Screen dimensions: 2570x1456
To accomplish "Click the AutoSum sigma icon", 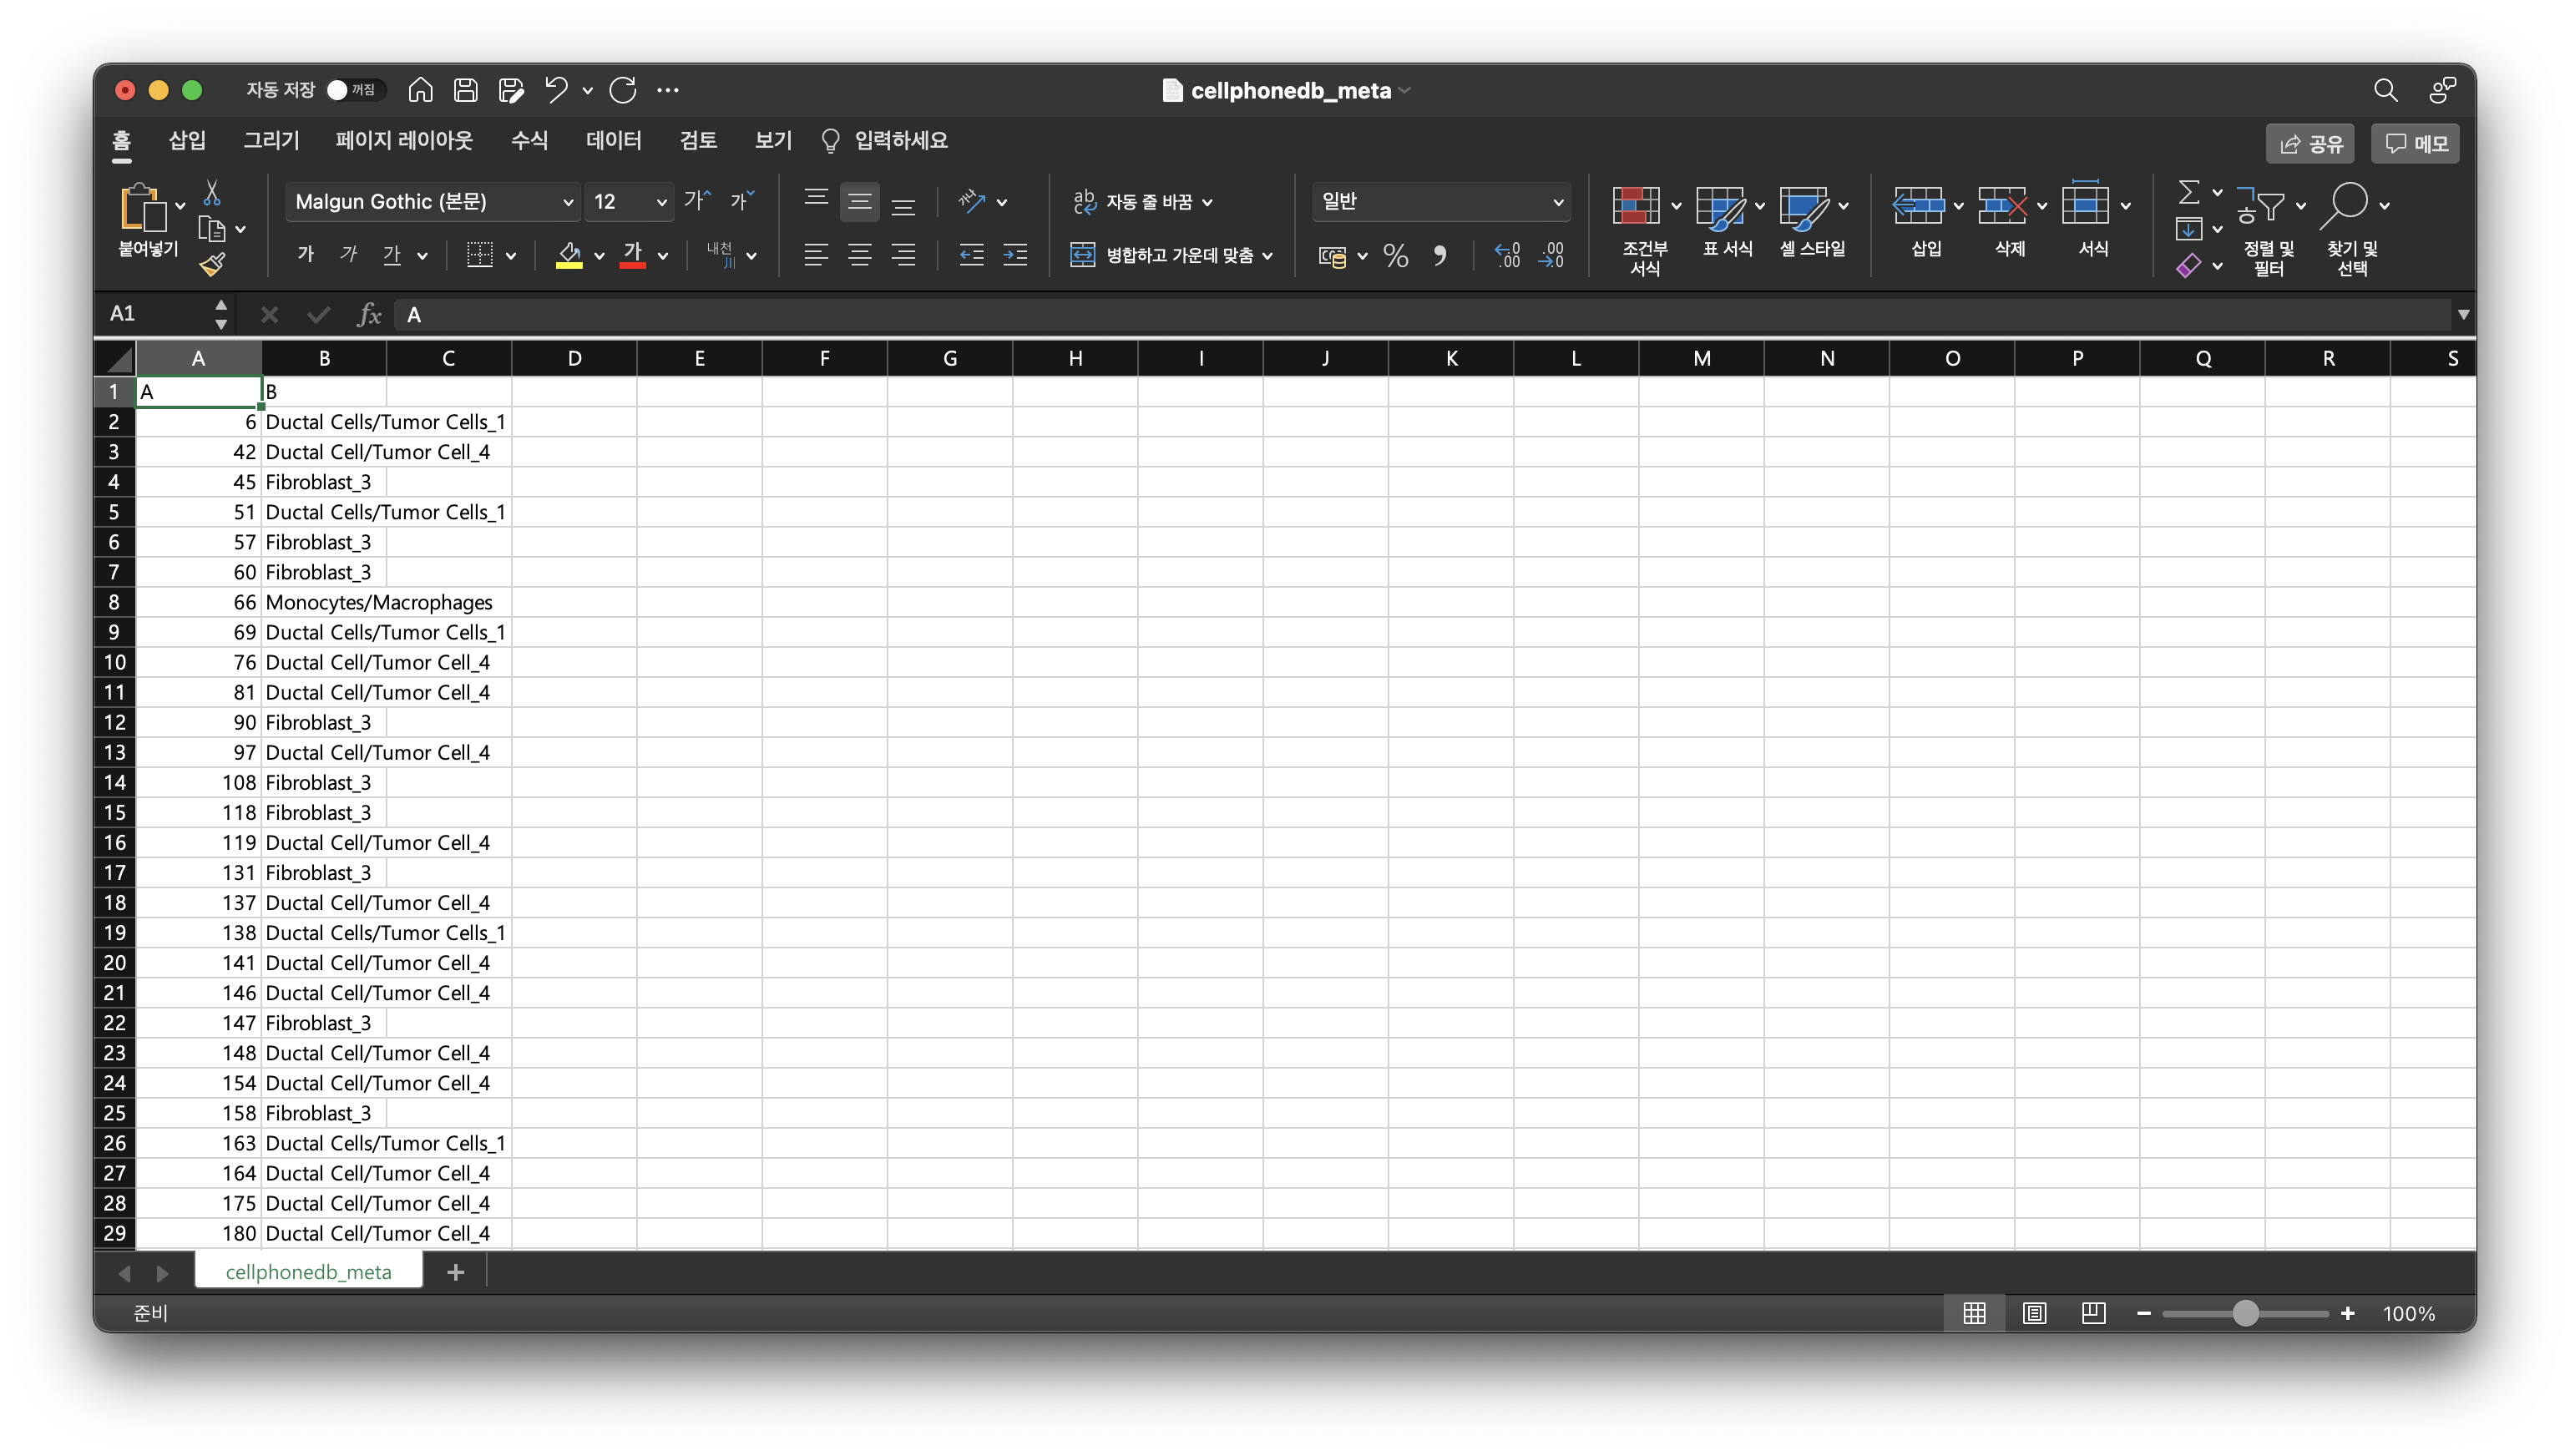I will (x=2188, y=192).
